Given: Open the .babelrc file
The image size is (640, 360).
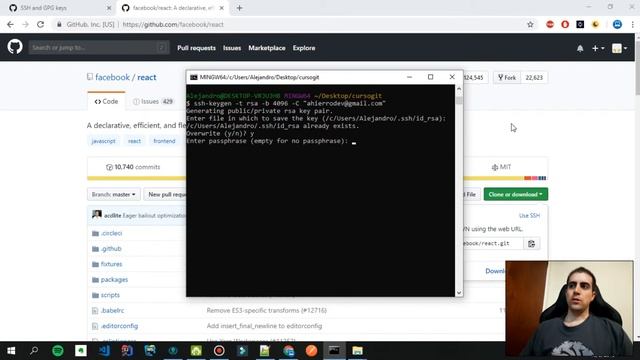Looking at the screenshot, I should coord(112,311).
